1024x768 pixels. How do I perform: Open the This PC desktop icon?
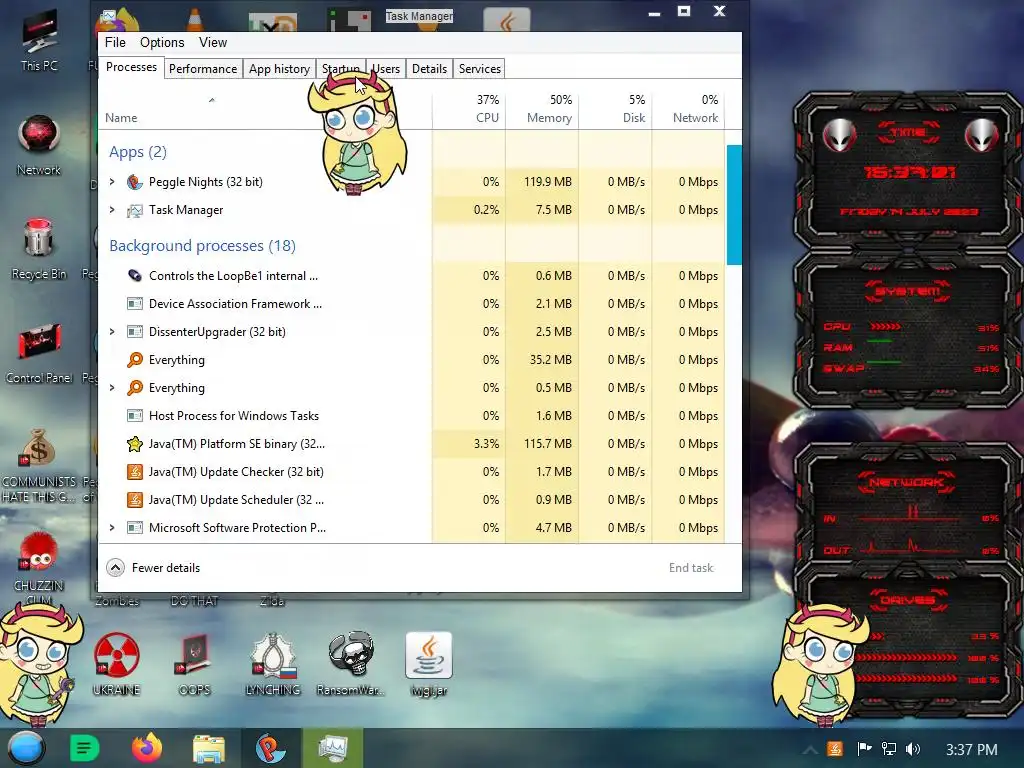(x=39, y=40)
